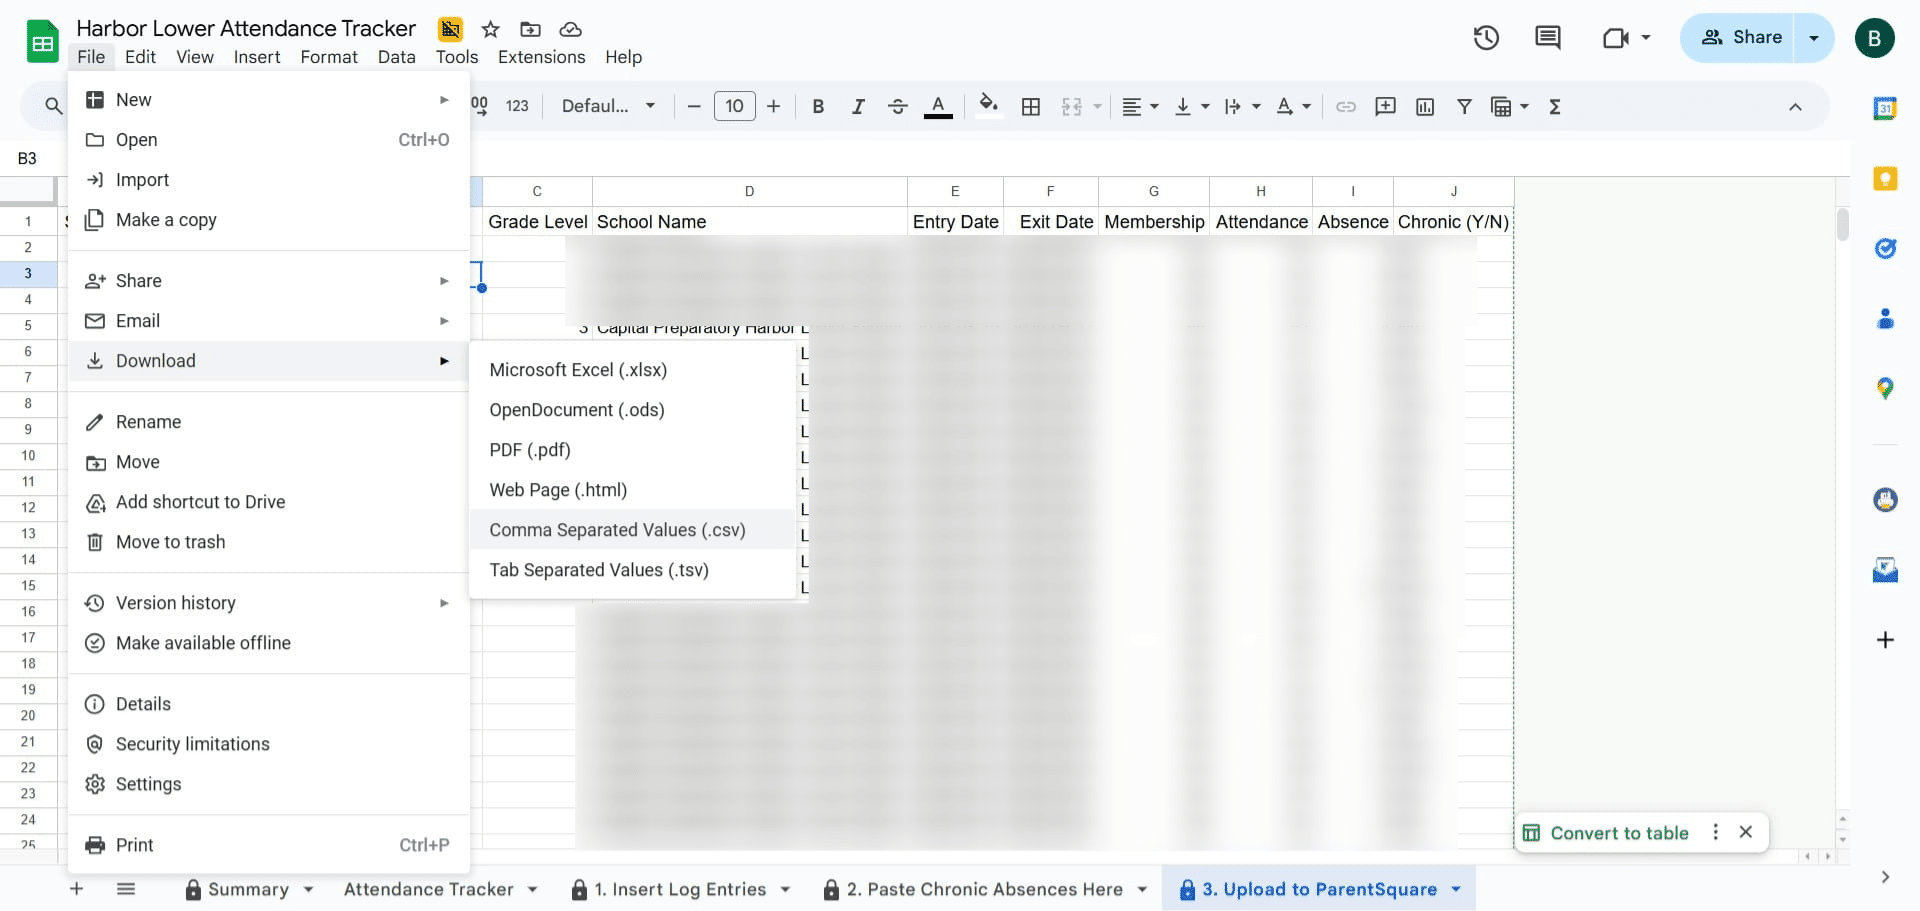This screenshot has width=1920, height=911.
Task: Switch to 2. Paste Chronic Absences Here tab
Action: (x=985, y=889)
